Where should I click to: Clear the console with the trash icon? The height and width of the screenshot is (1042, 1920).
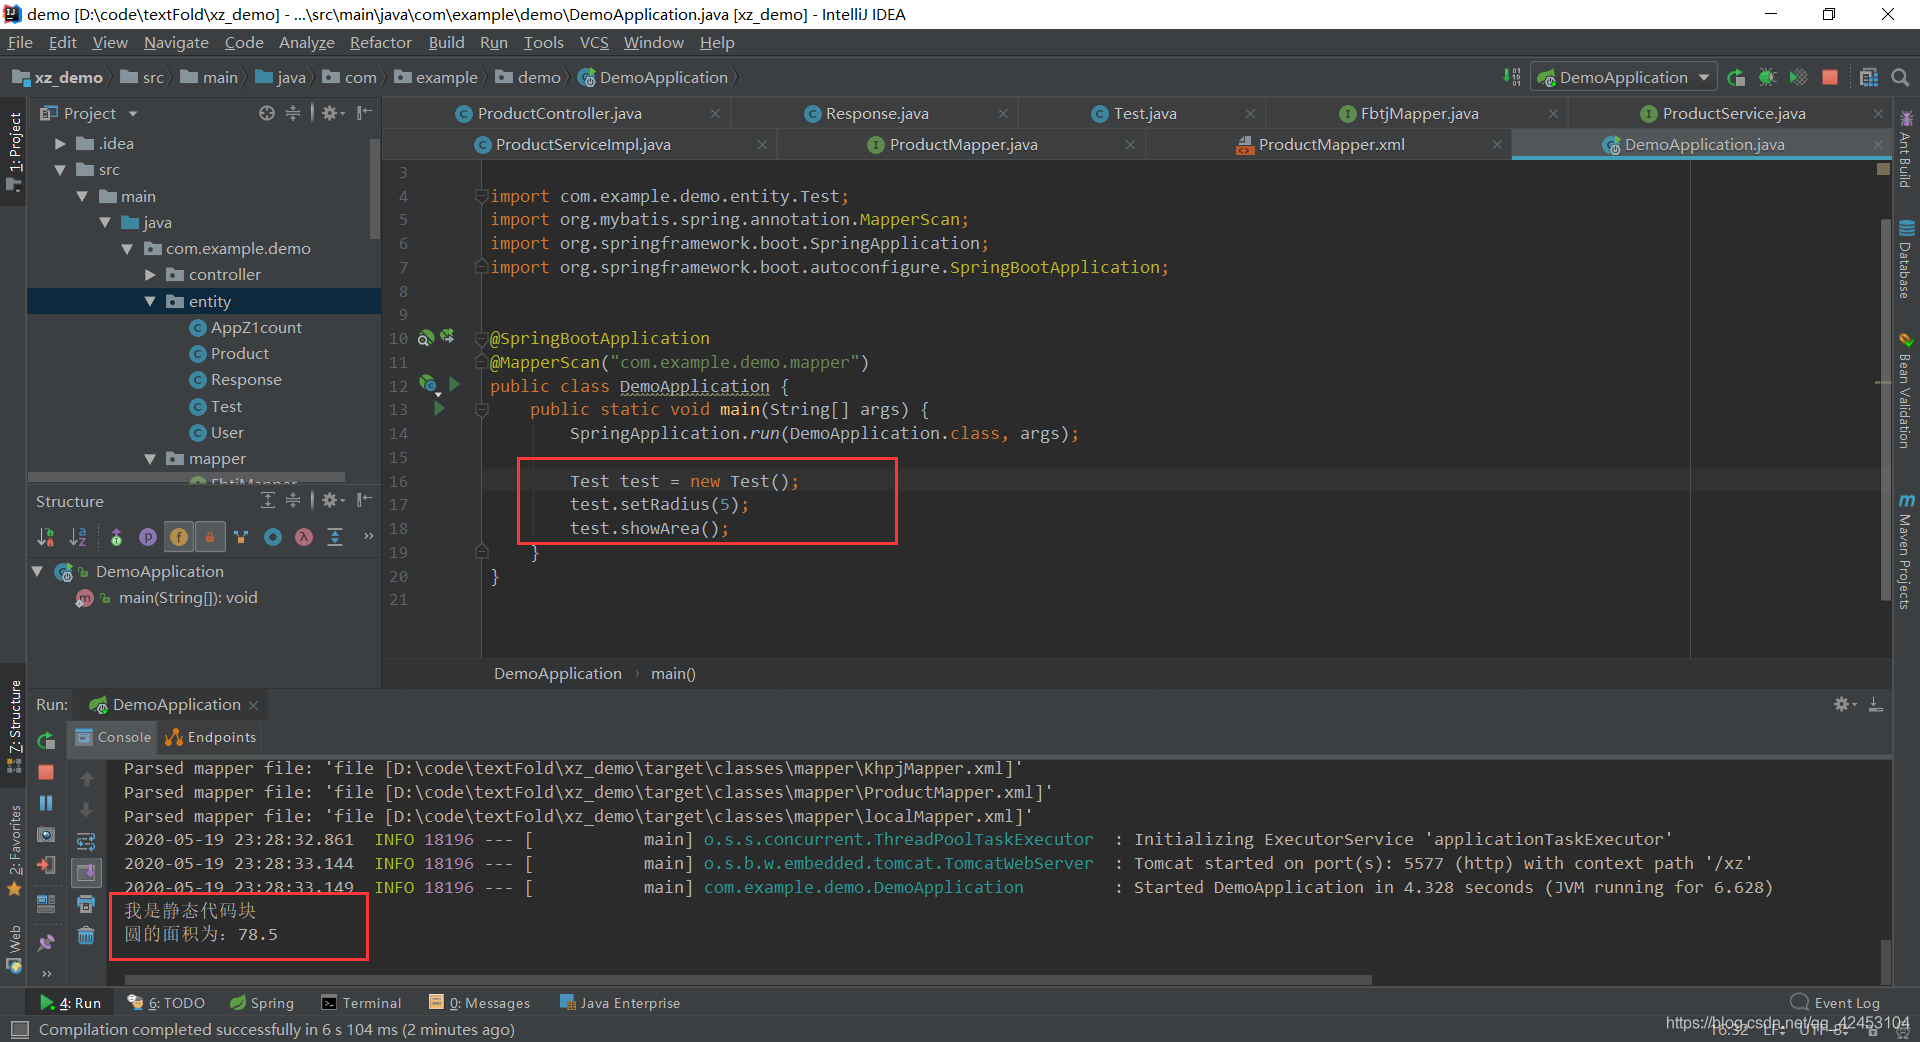[86, 935]
